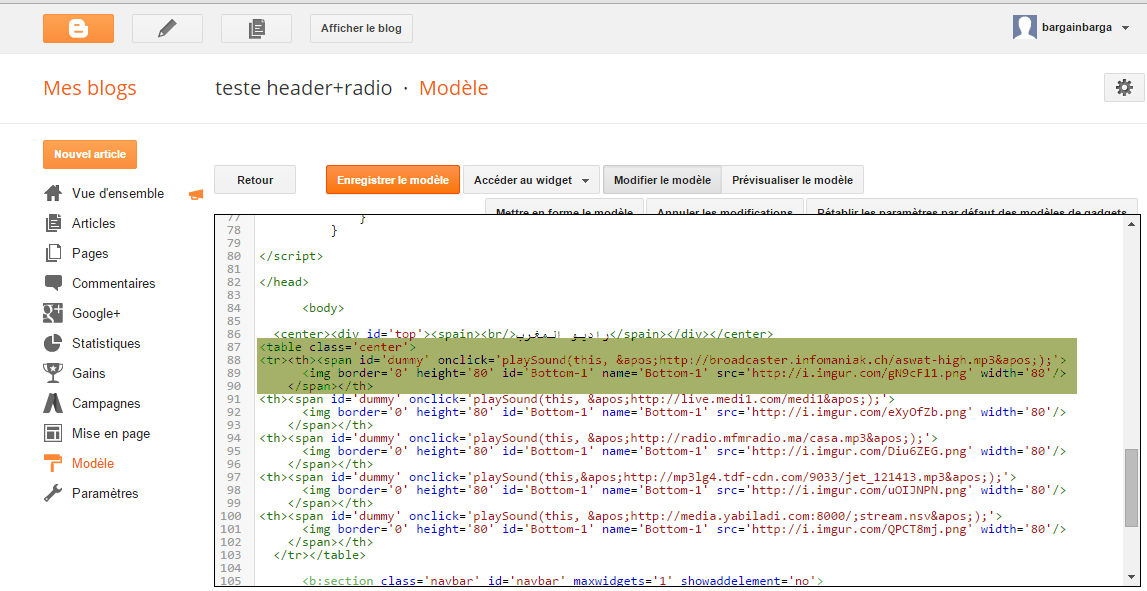
Task: Open Mise en page in sidebar
Action: pyautogui.click(x=110, y=434)
